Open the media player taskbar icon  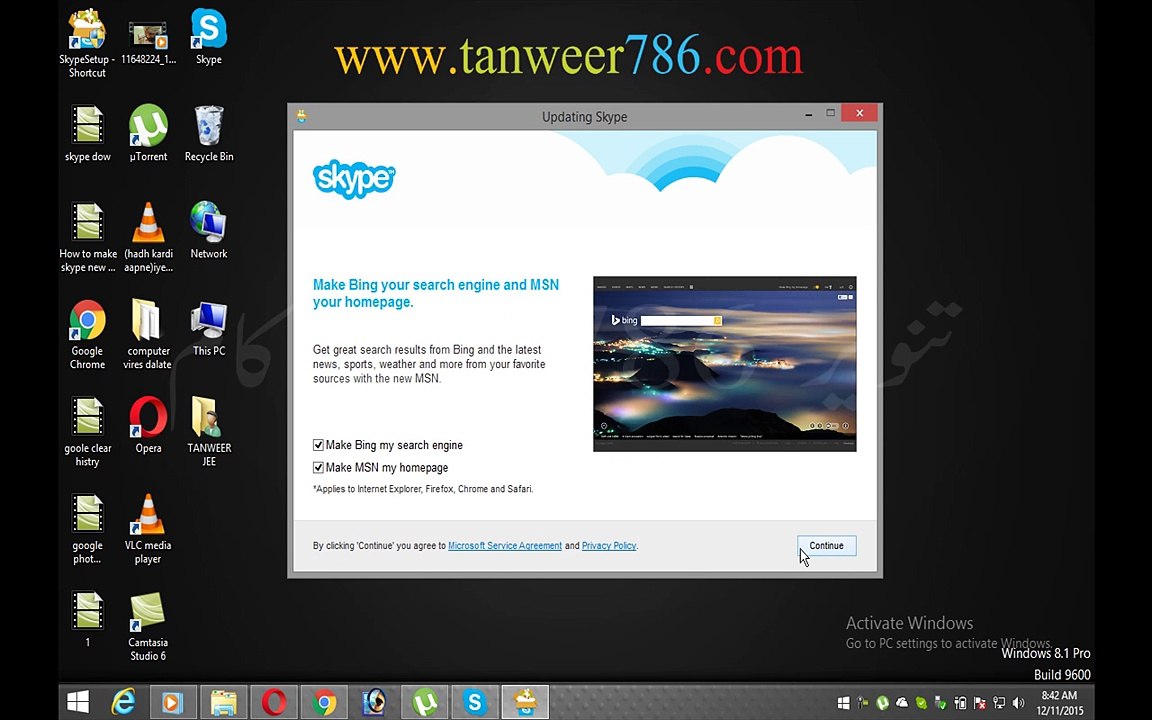pos(173,702)
